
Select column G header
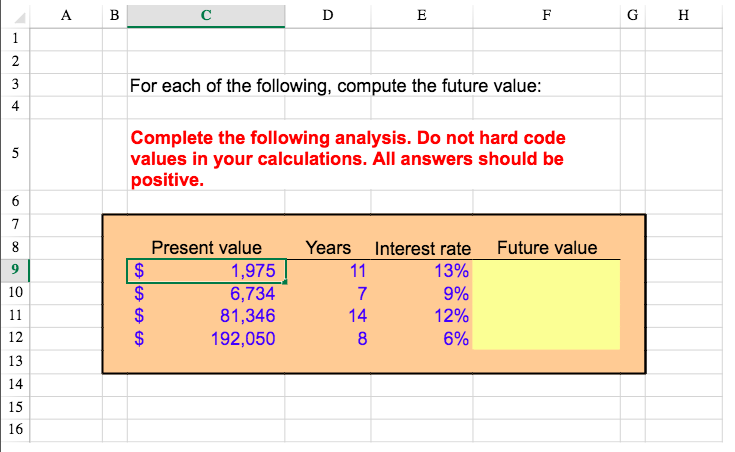[x=633, y=15]
